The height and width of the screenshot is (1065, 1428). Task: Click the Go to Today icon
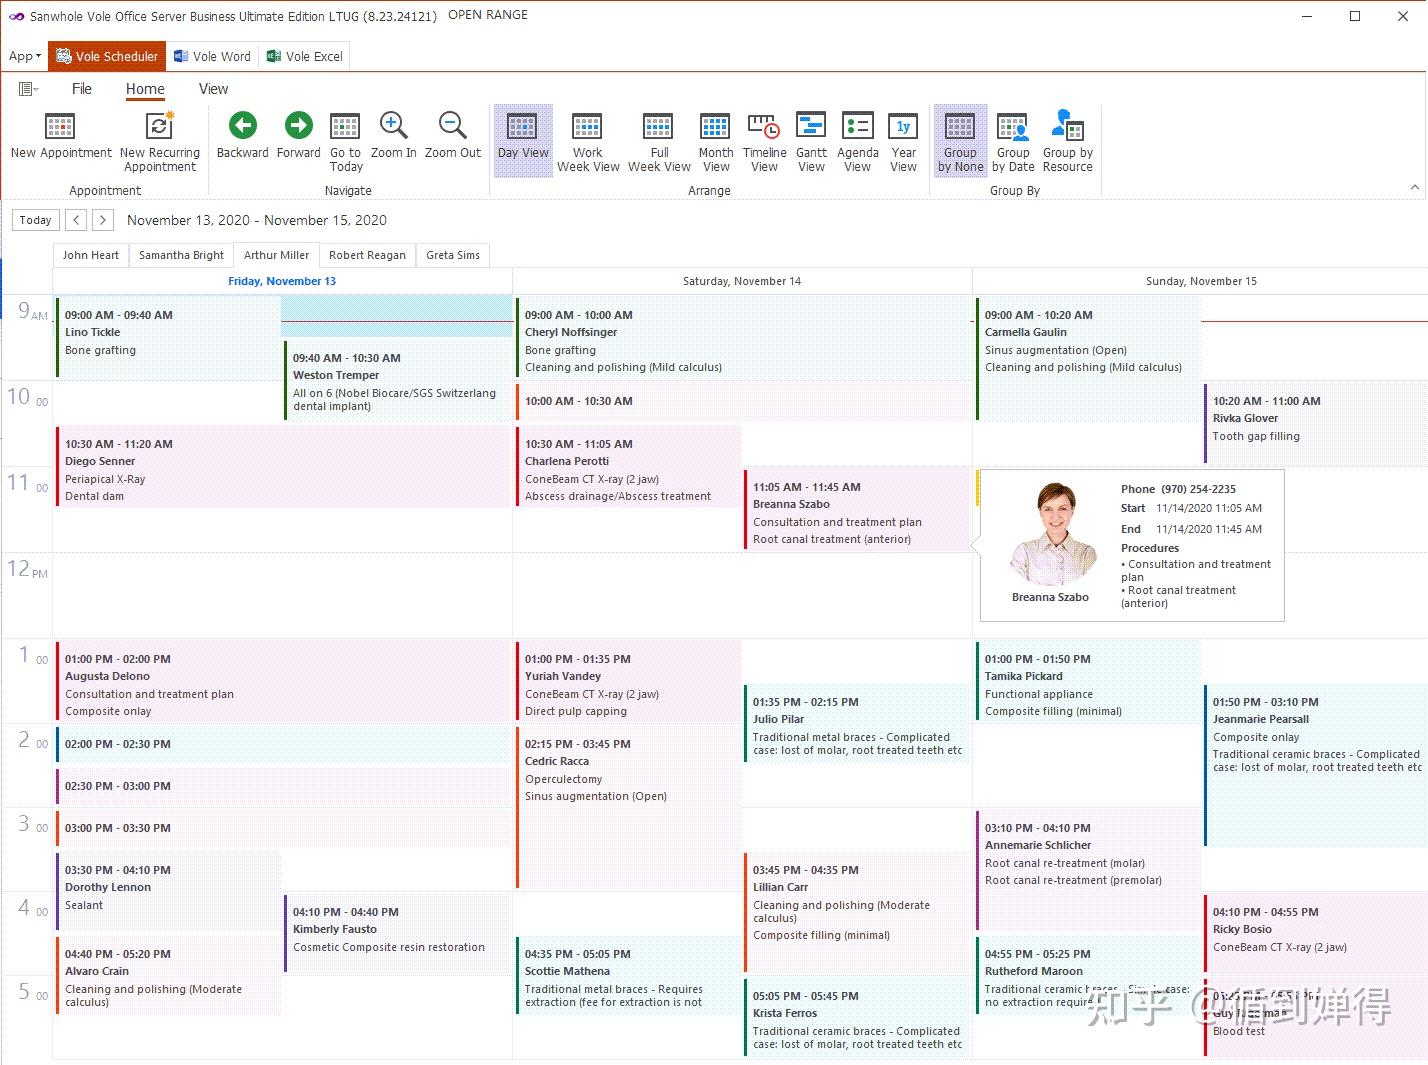[x=345, y=126]
